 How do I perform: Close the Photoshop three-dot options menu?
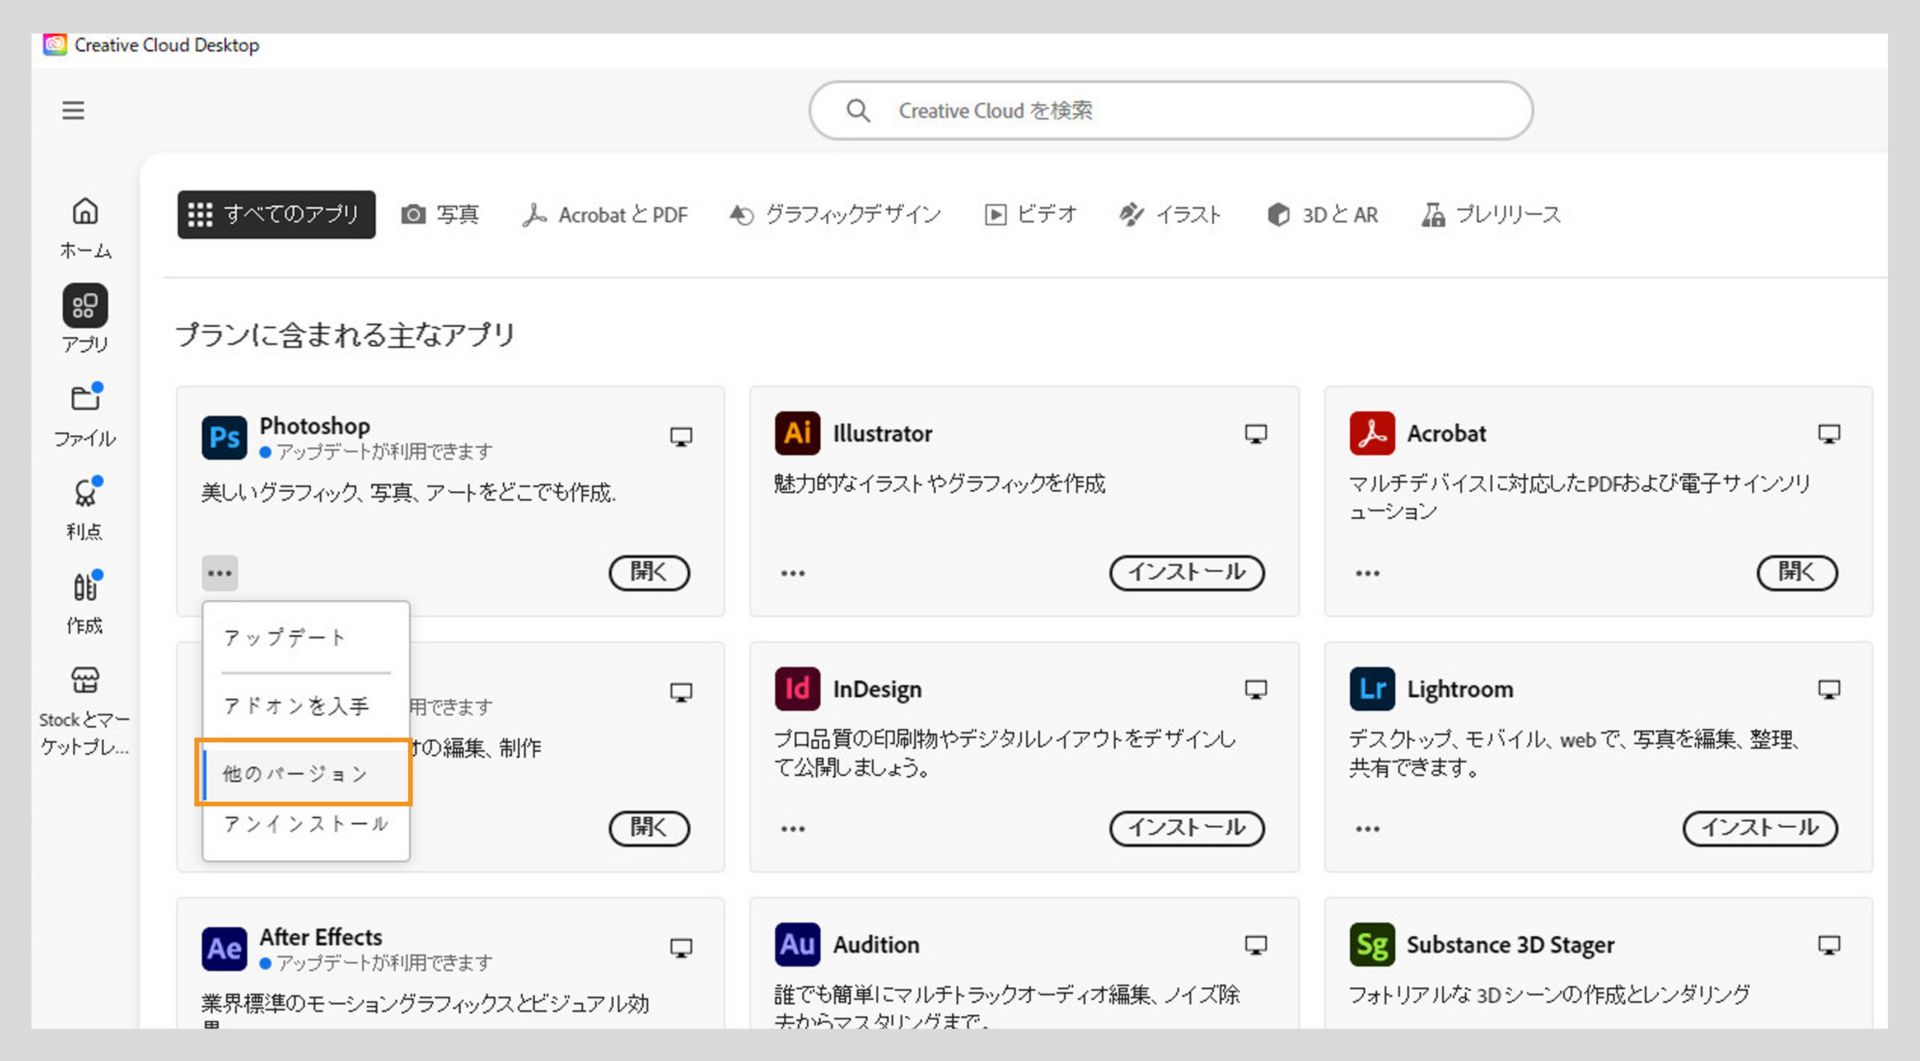pyautogui.click(x=220, y=573)
